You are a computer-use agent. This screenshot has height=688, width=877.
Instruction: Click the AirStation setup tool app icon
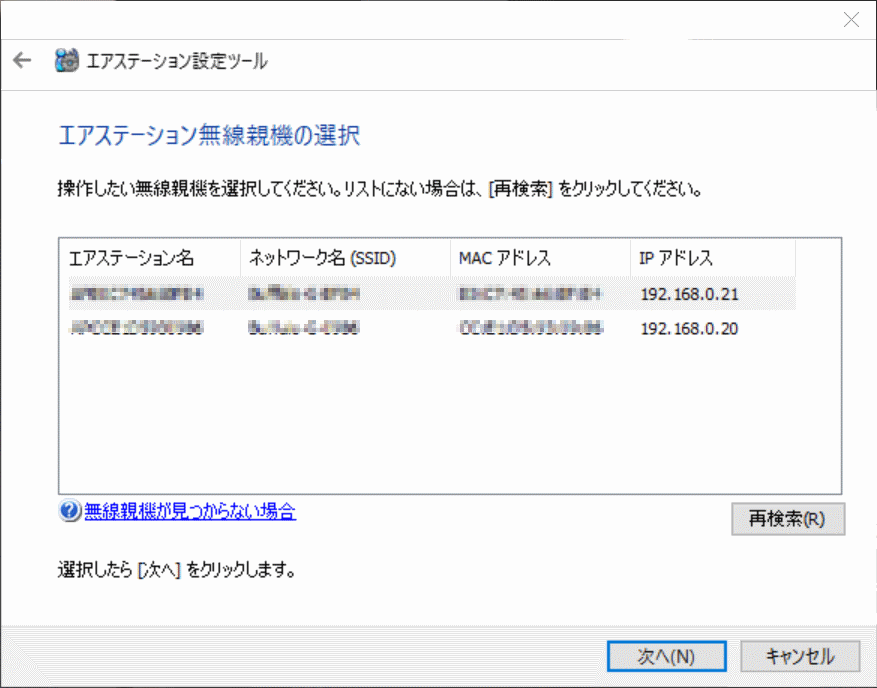pyautogui.click(x=66, y=61)
